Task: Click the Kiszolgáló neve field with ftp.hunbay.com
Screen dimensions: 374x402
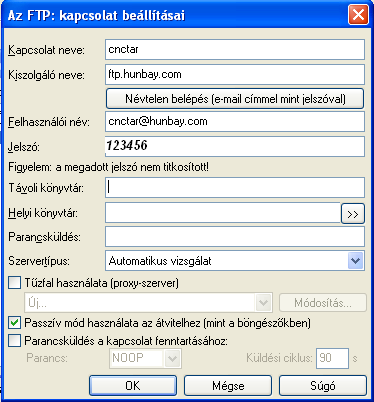Action: [235, 74]
